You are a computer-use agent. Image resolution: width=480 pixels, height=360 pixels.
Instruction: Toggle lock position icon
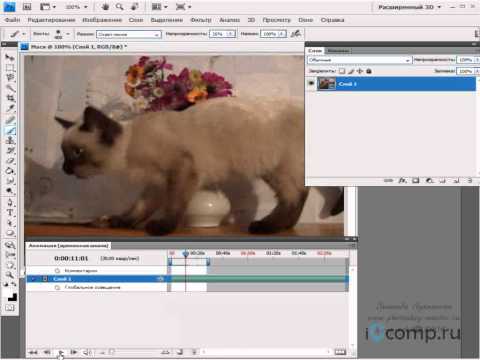(360, 71)
